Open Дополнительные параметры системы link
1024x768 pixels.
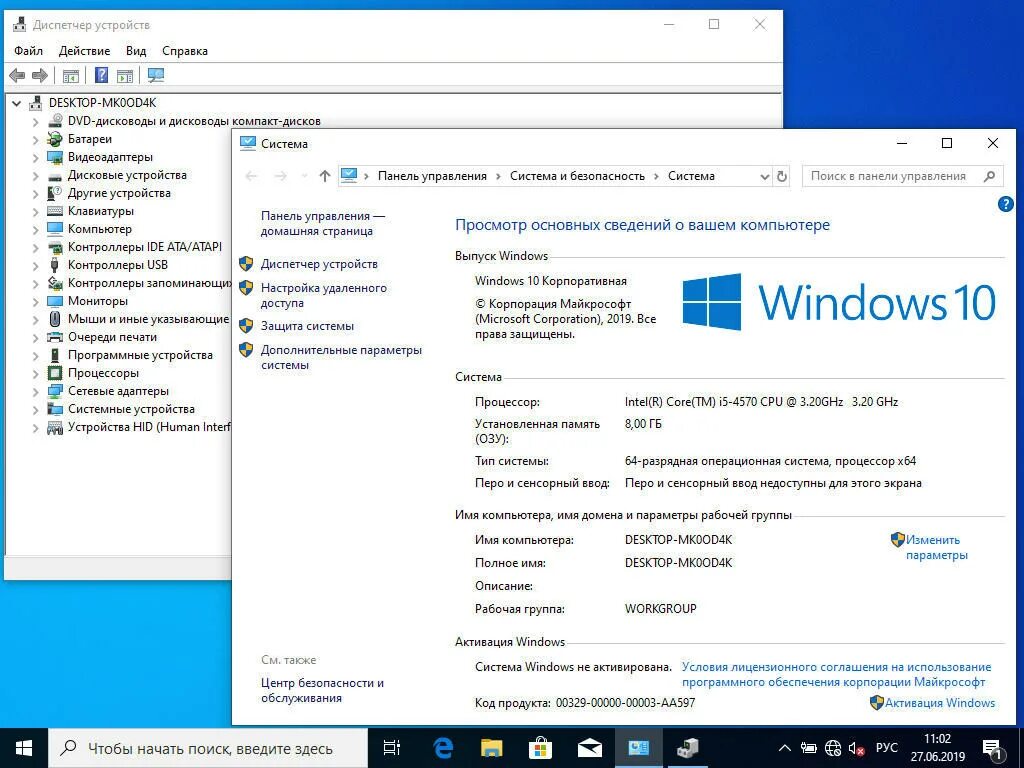[x=342, y=357]
